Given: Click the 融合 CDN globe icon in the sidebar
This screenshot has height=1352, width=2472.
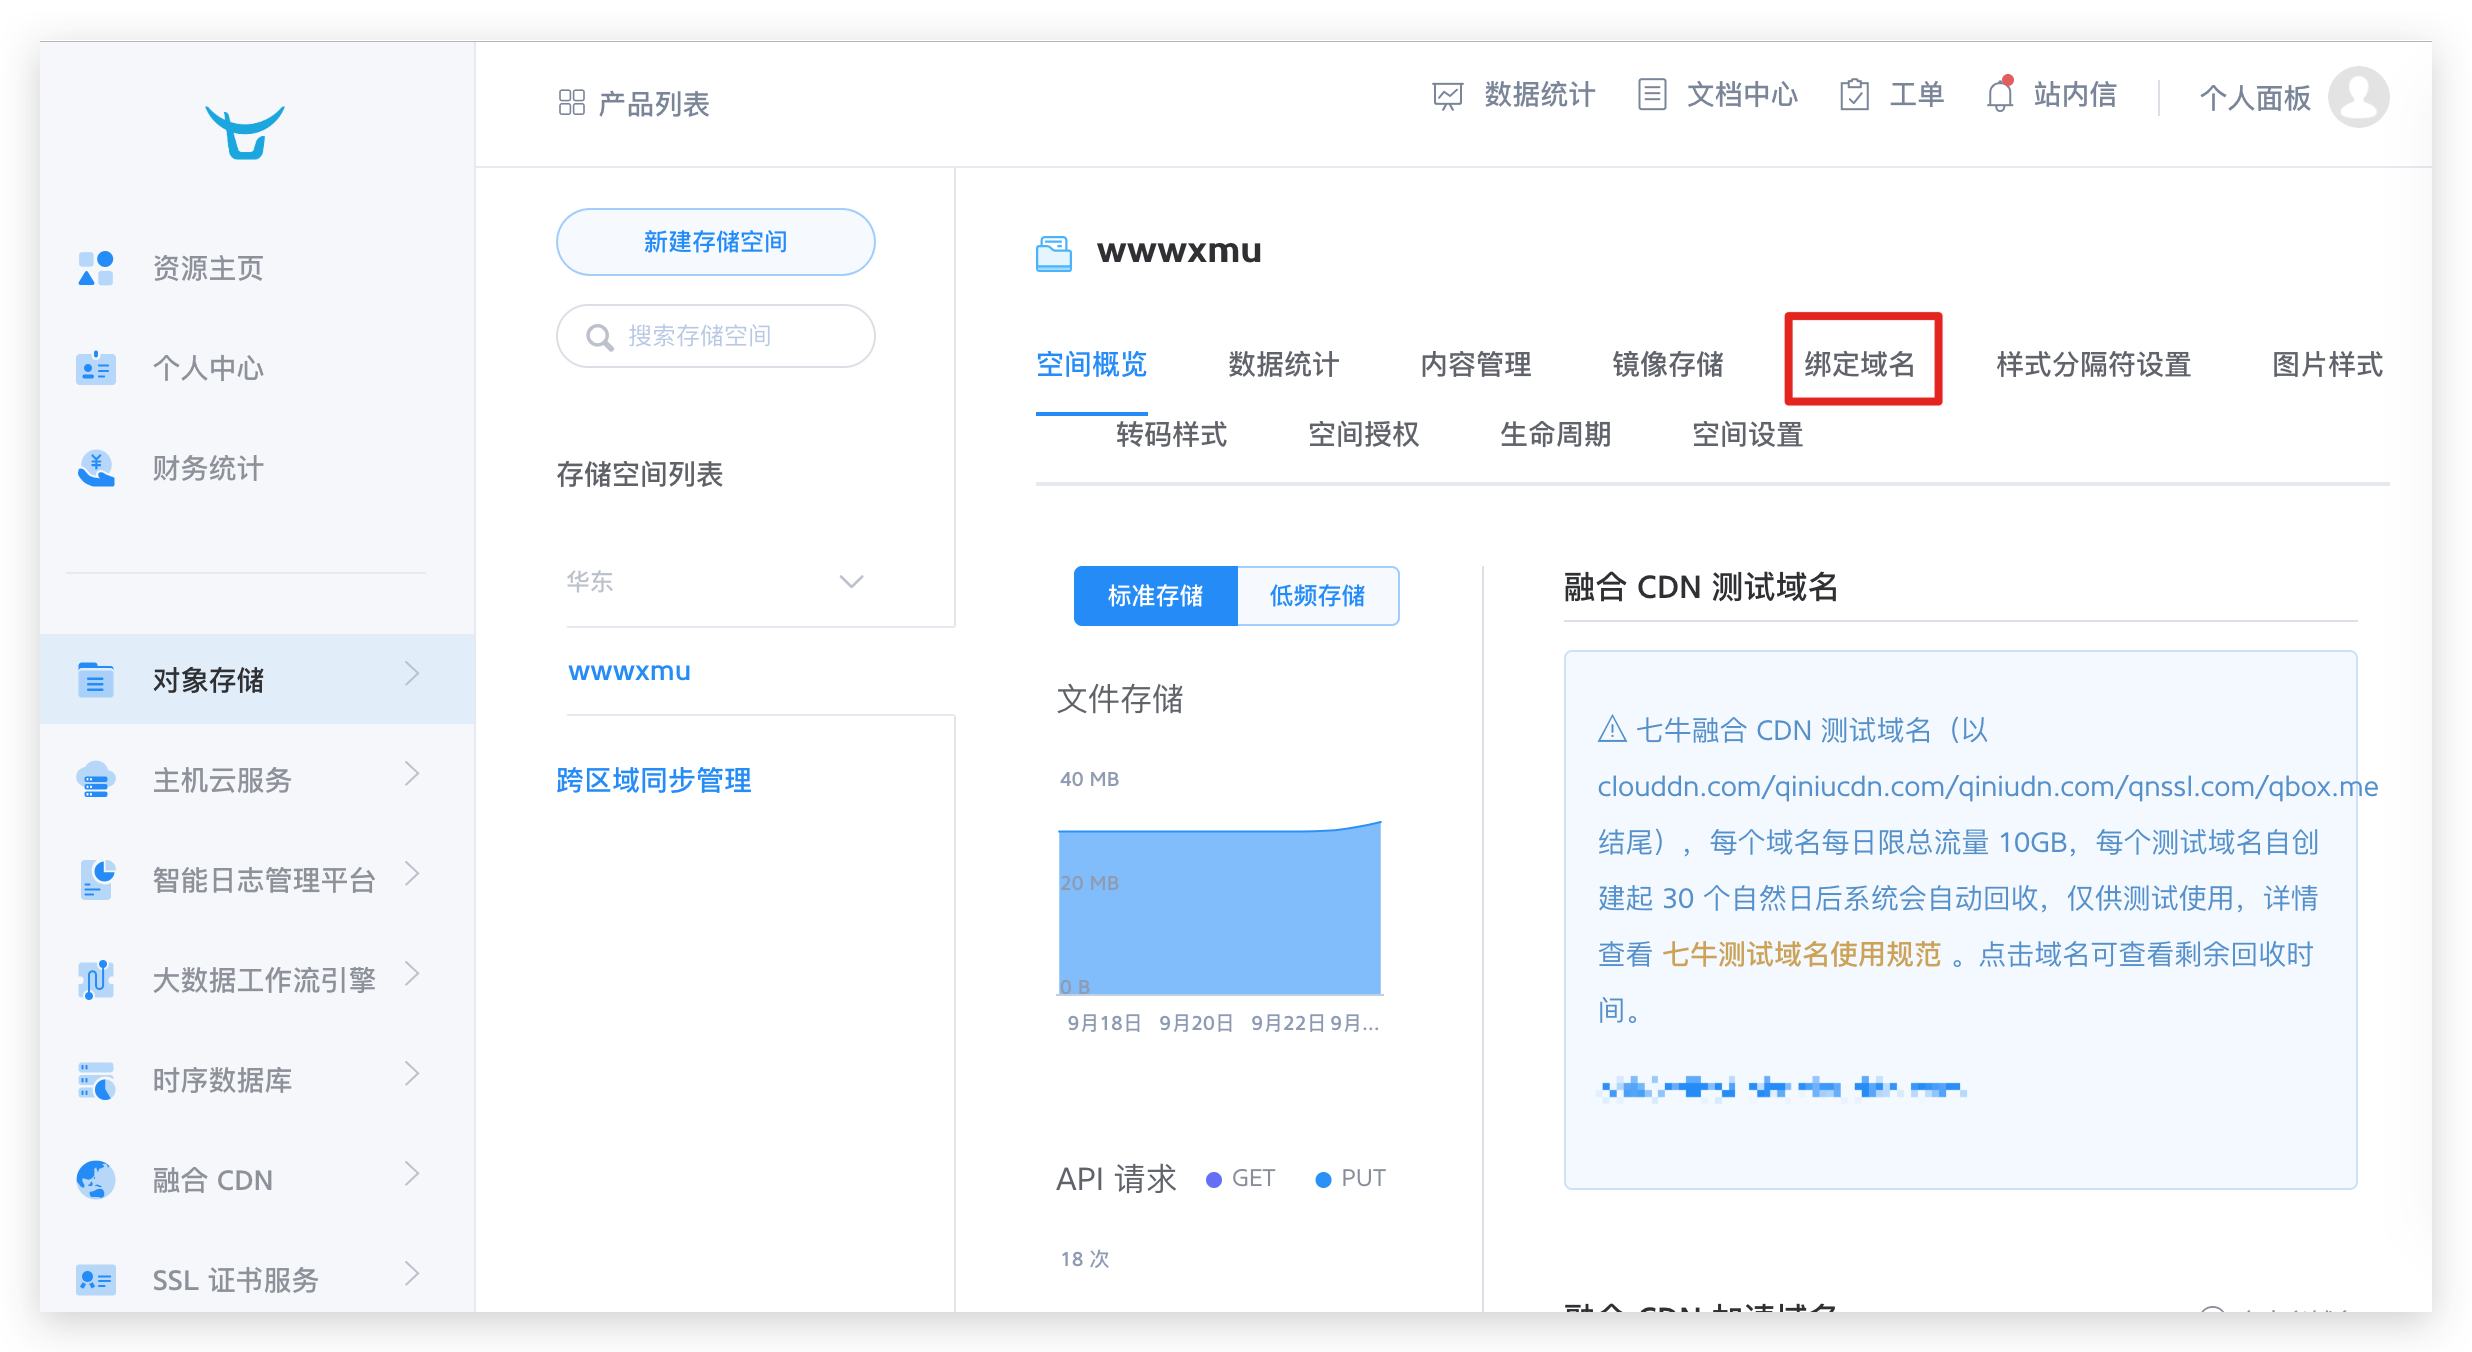Looking at the screenshot, I should click(96, 1180).
